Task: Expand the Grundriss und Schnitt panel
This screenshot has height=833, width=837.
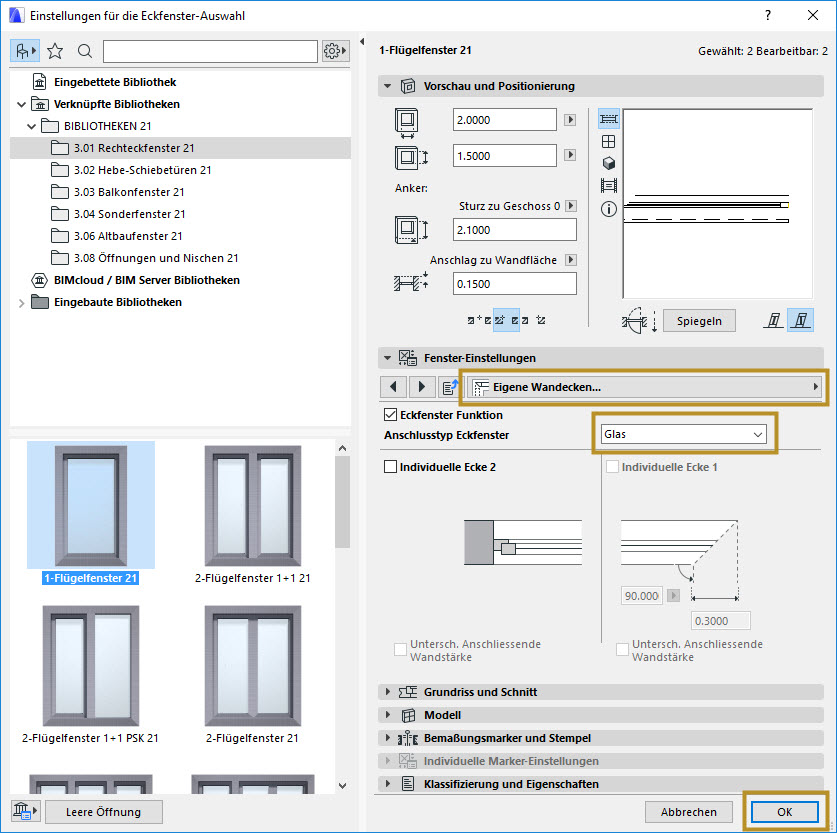Action: coord(388,692)
